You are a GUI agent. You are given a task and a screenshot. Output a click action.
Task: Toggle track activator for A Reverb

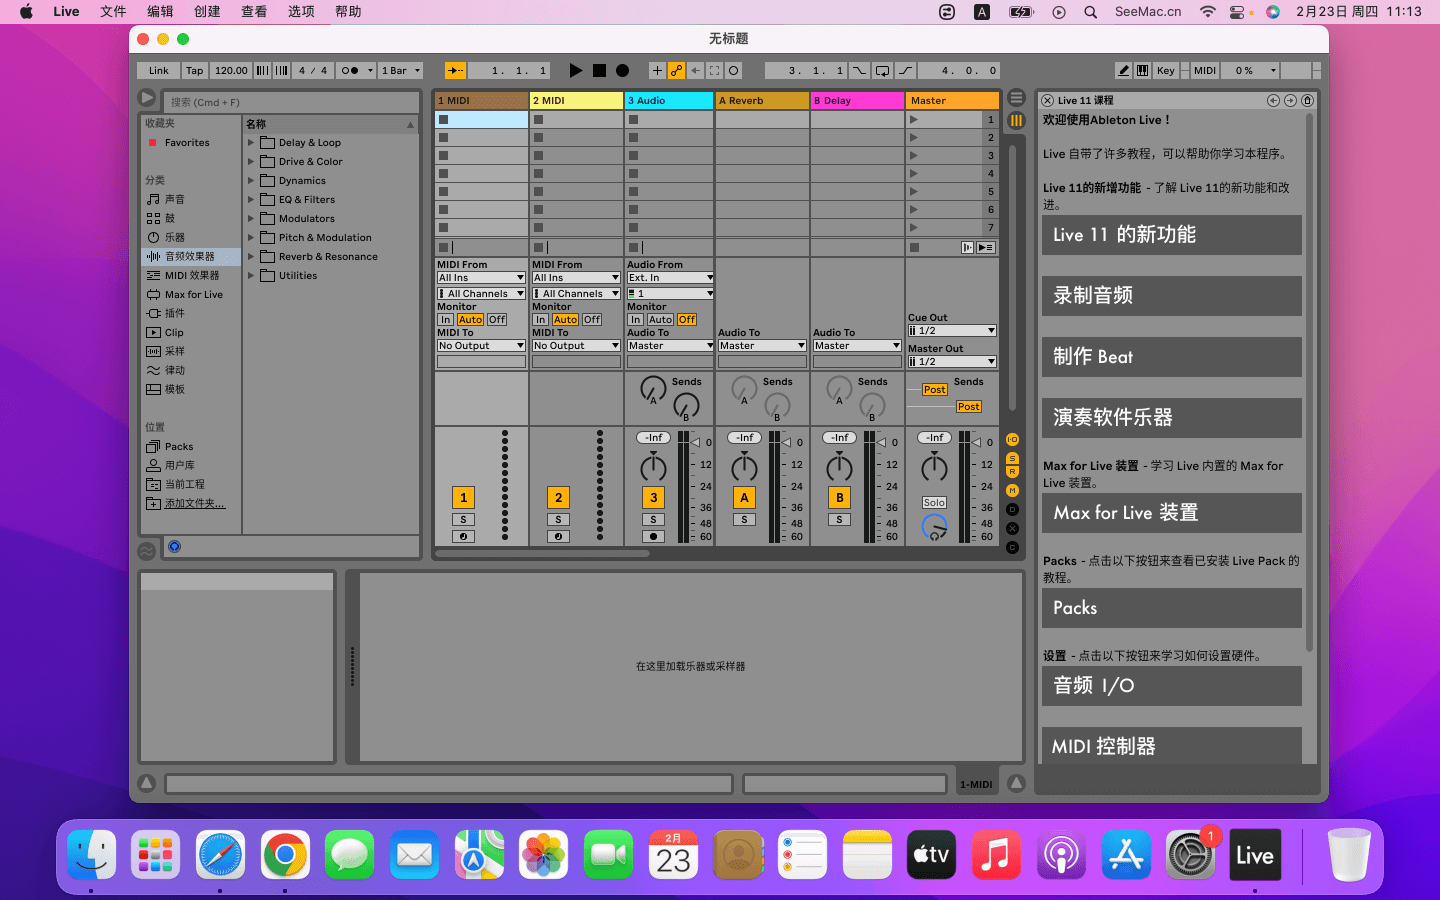(744, 497)
